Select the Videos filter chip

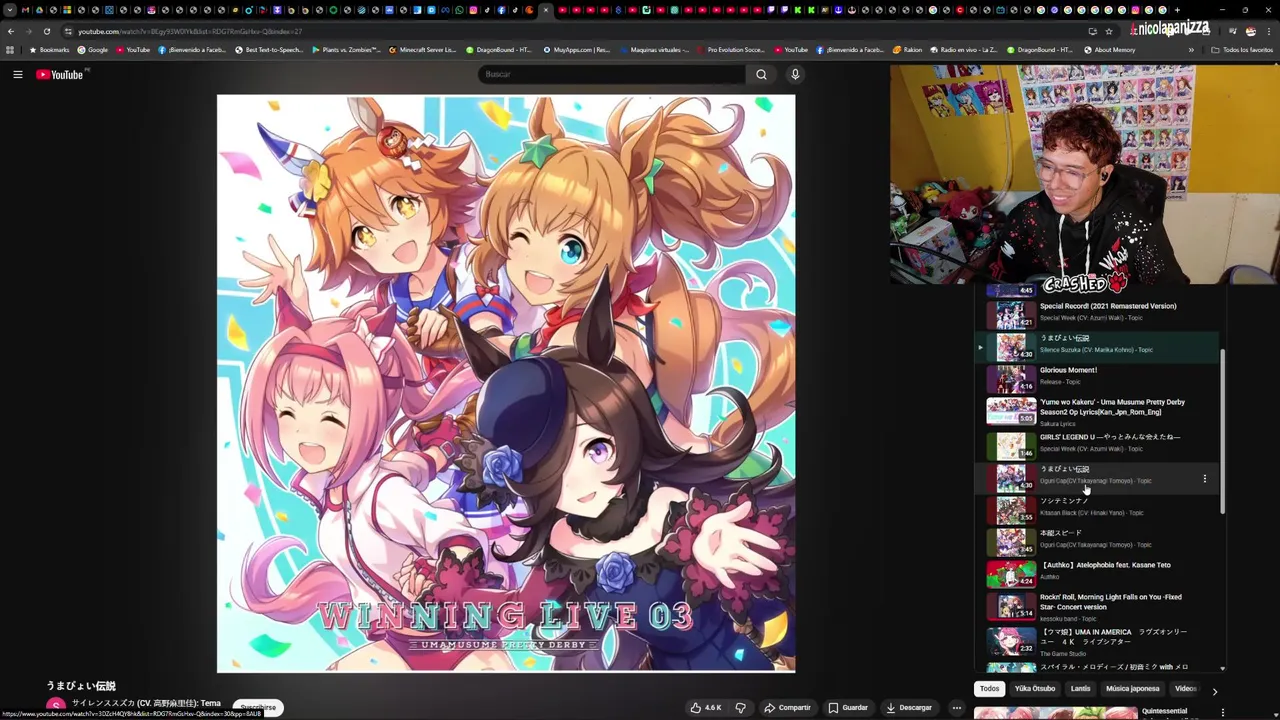click(1185, 688)
